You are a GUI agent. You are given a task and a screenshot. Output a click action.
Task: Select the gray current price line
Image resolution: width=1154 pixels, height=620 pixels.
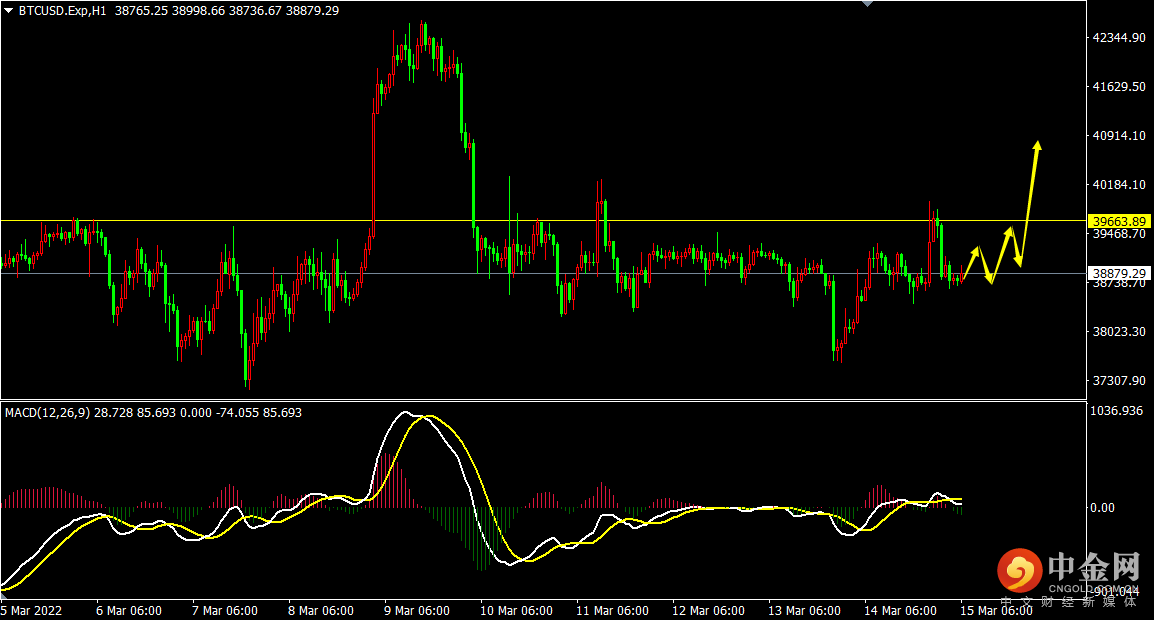[x=543, y=273]
